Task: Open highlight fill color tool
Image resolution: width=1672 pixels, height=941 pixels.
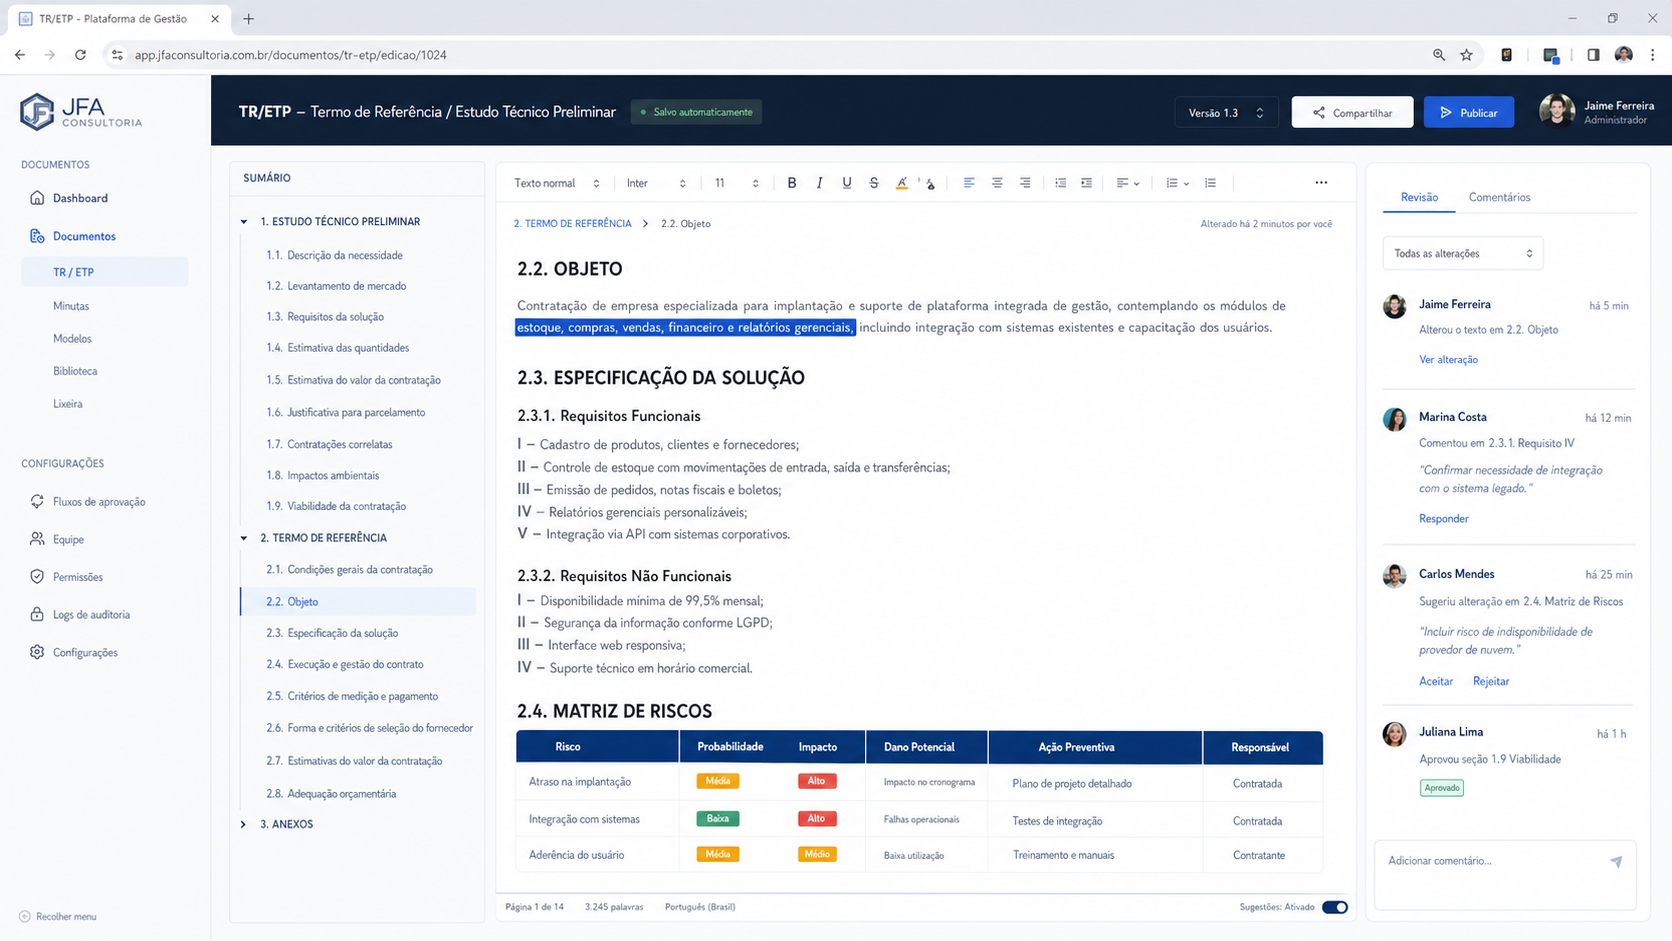Action: point(930,183)
